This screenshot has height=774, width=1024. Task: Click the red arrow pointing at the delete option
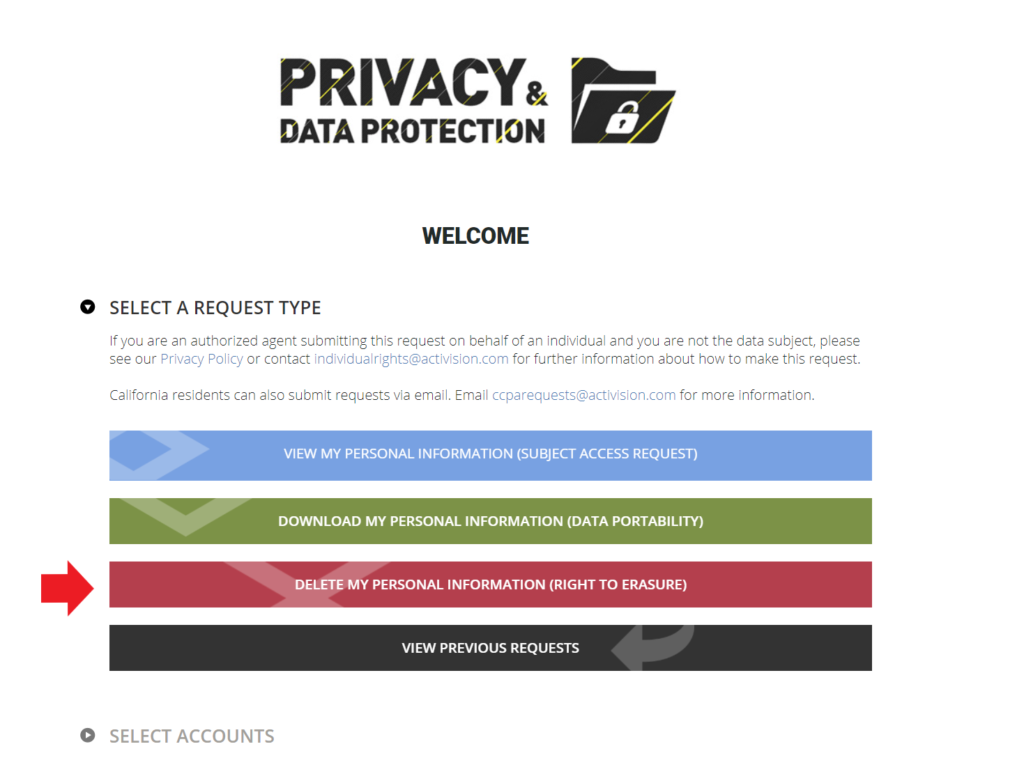[x=67, y=587]
